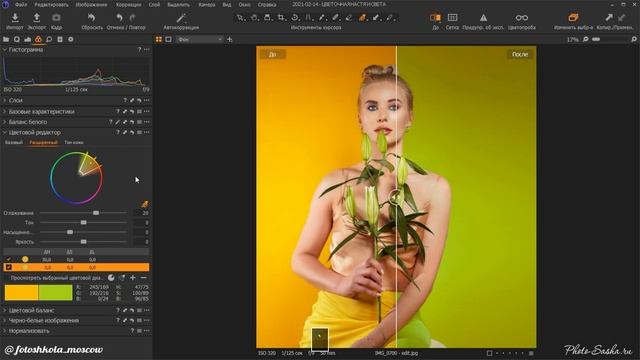Switch viewer to multi-view grid mode

[159, 40]
